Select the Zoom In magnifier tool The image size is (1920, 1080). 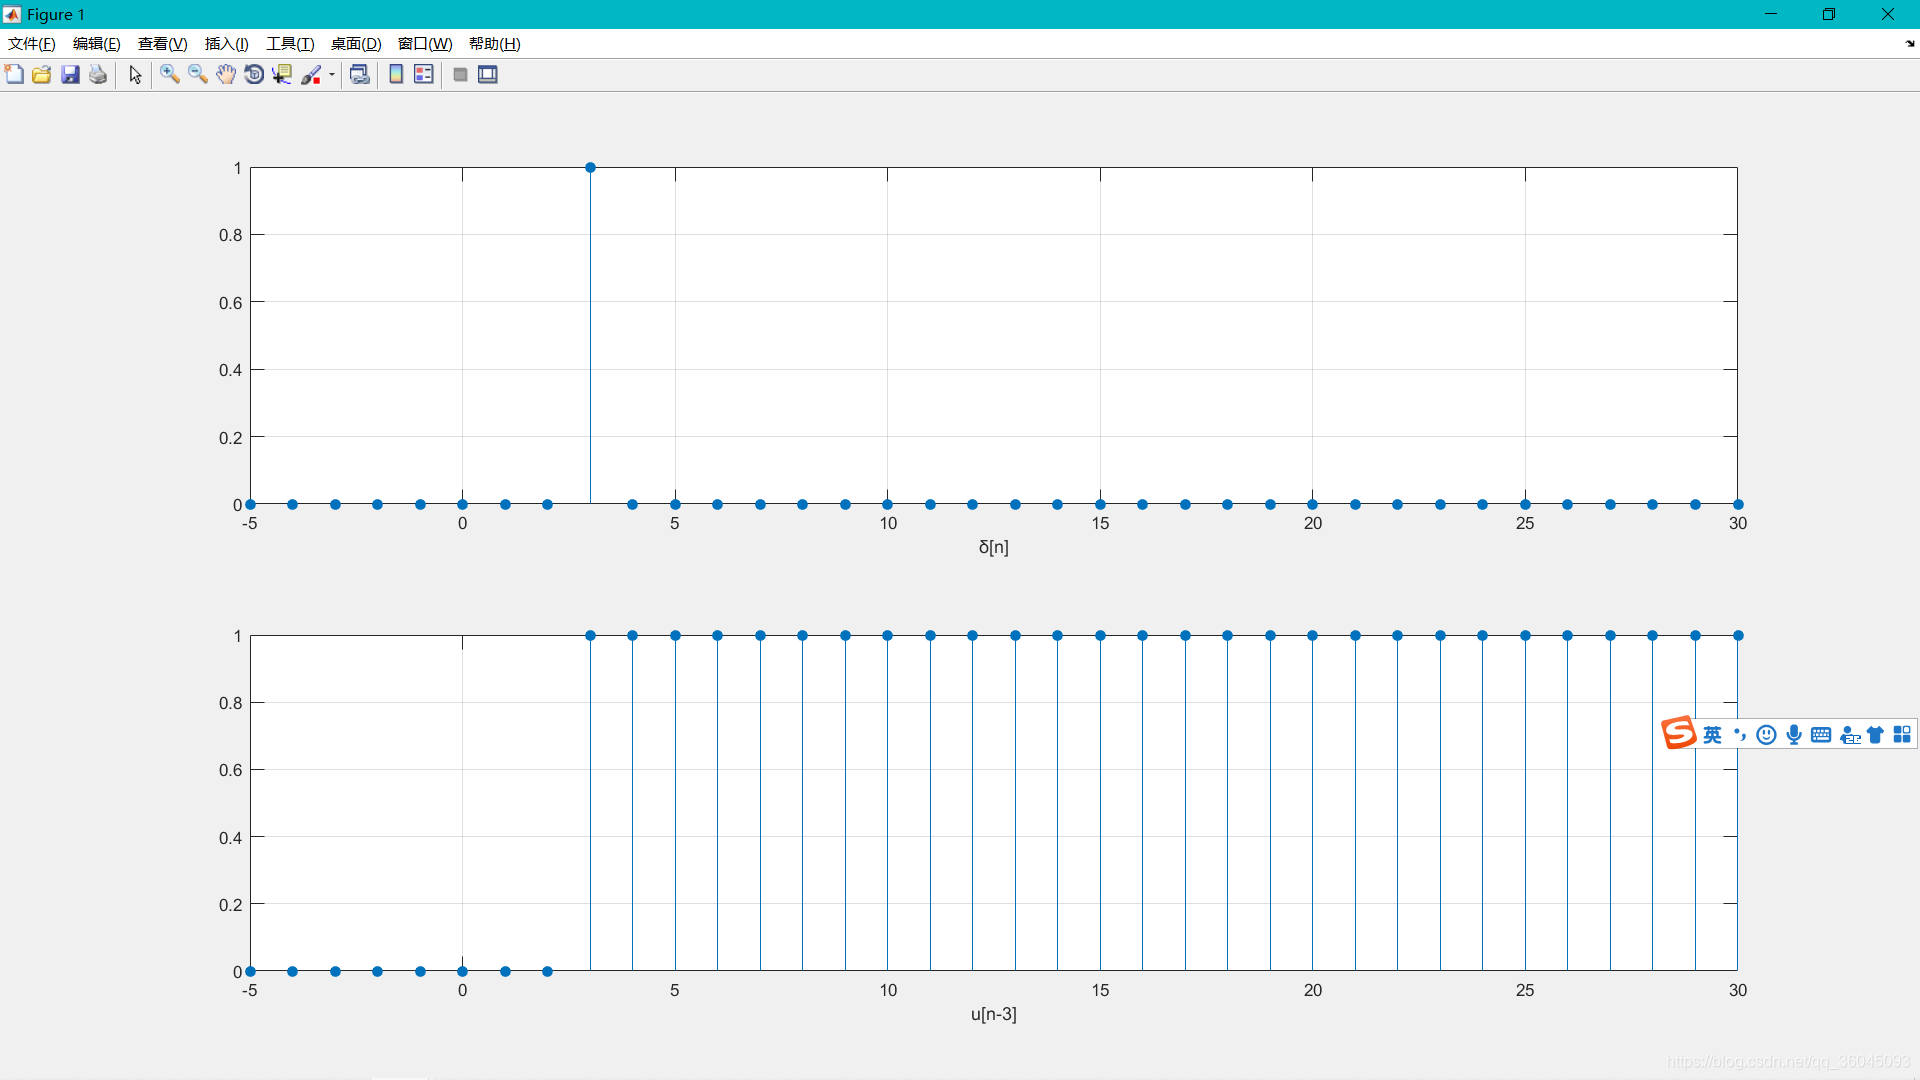pyautogui.click(x=170, y=75)
